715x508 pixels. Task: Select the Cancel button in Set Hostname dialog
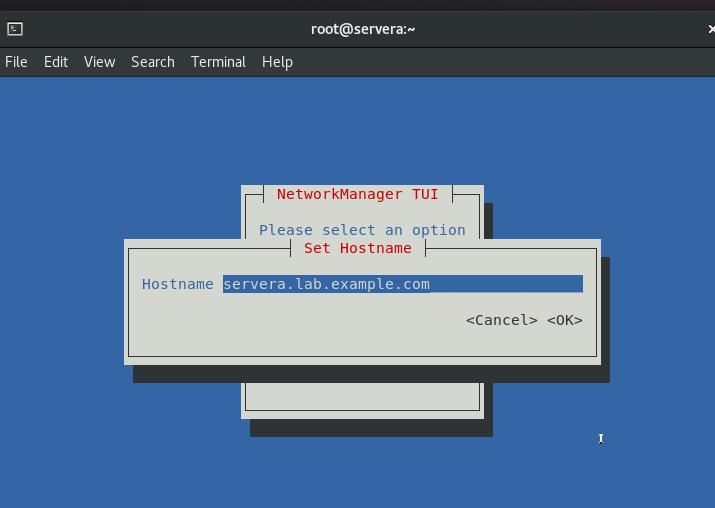pos(502,320)
